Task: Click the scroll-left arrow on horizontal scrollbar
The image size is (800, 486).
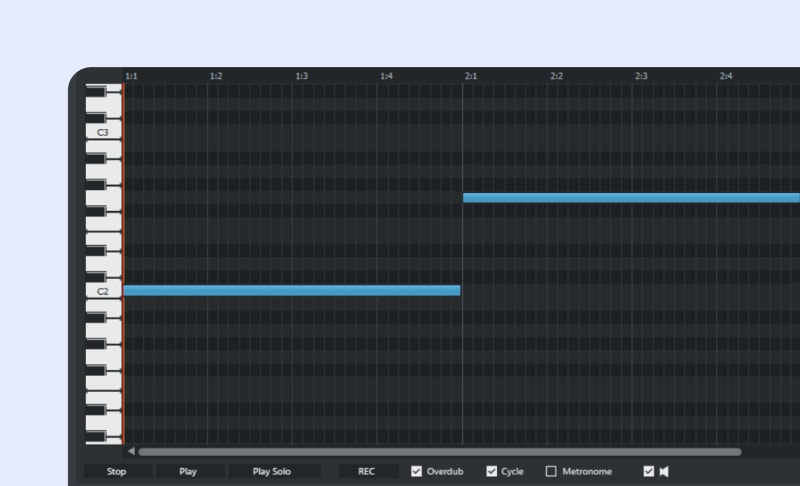Action: pyautogui.click(x=131, y=452)
